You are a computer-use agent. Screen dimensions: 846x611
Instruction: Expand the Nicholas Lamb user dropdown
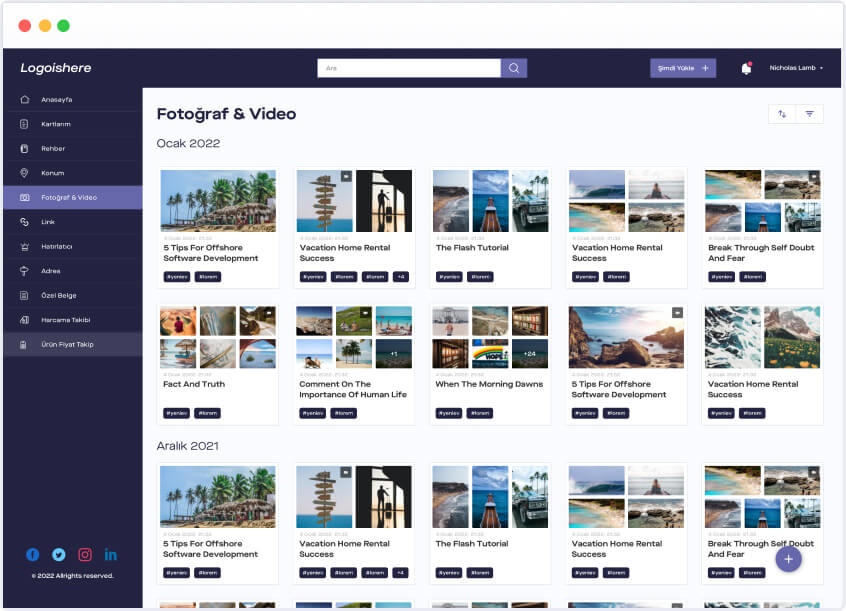pos(796,68)
